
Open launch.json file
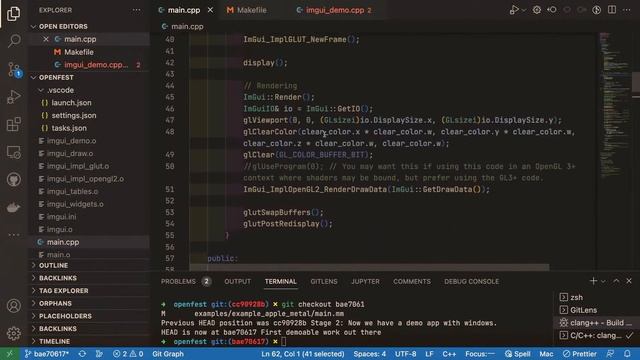(x=71, y=103)
